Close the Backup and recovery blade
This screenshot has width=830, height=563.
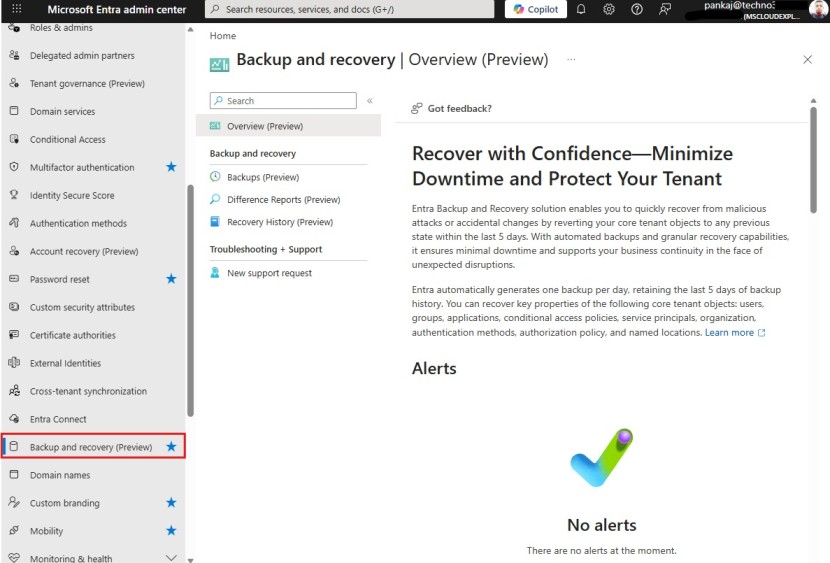tap(807, 59)
